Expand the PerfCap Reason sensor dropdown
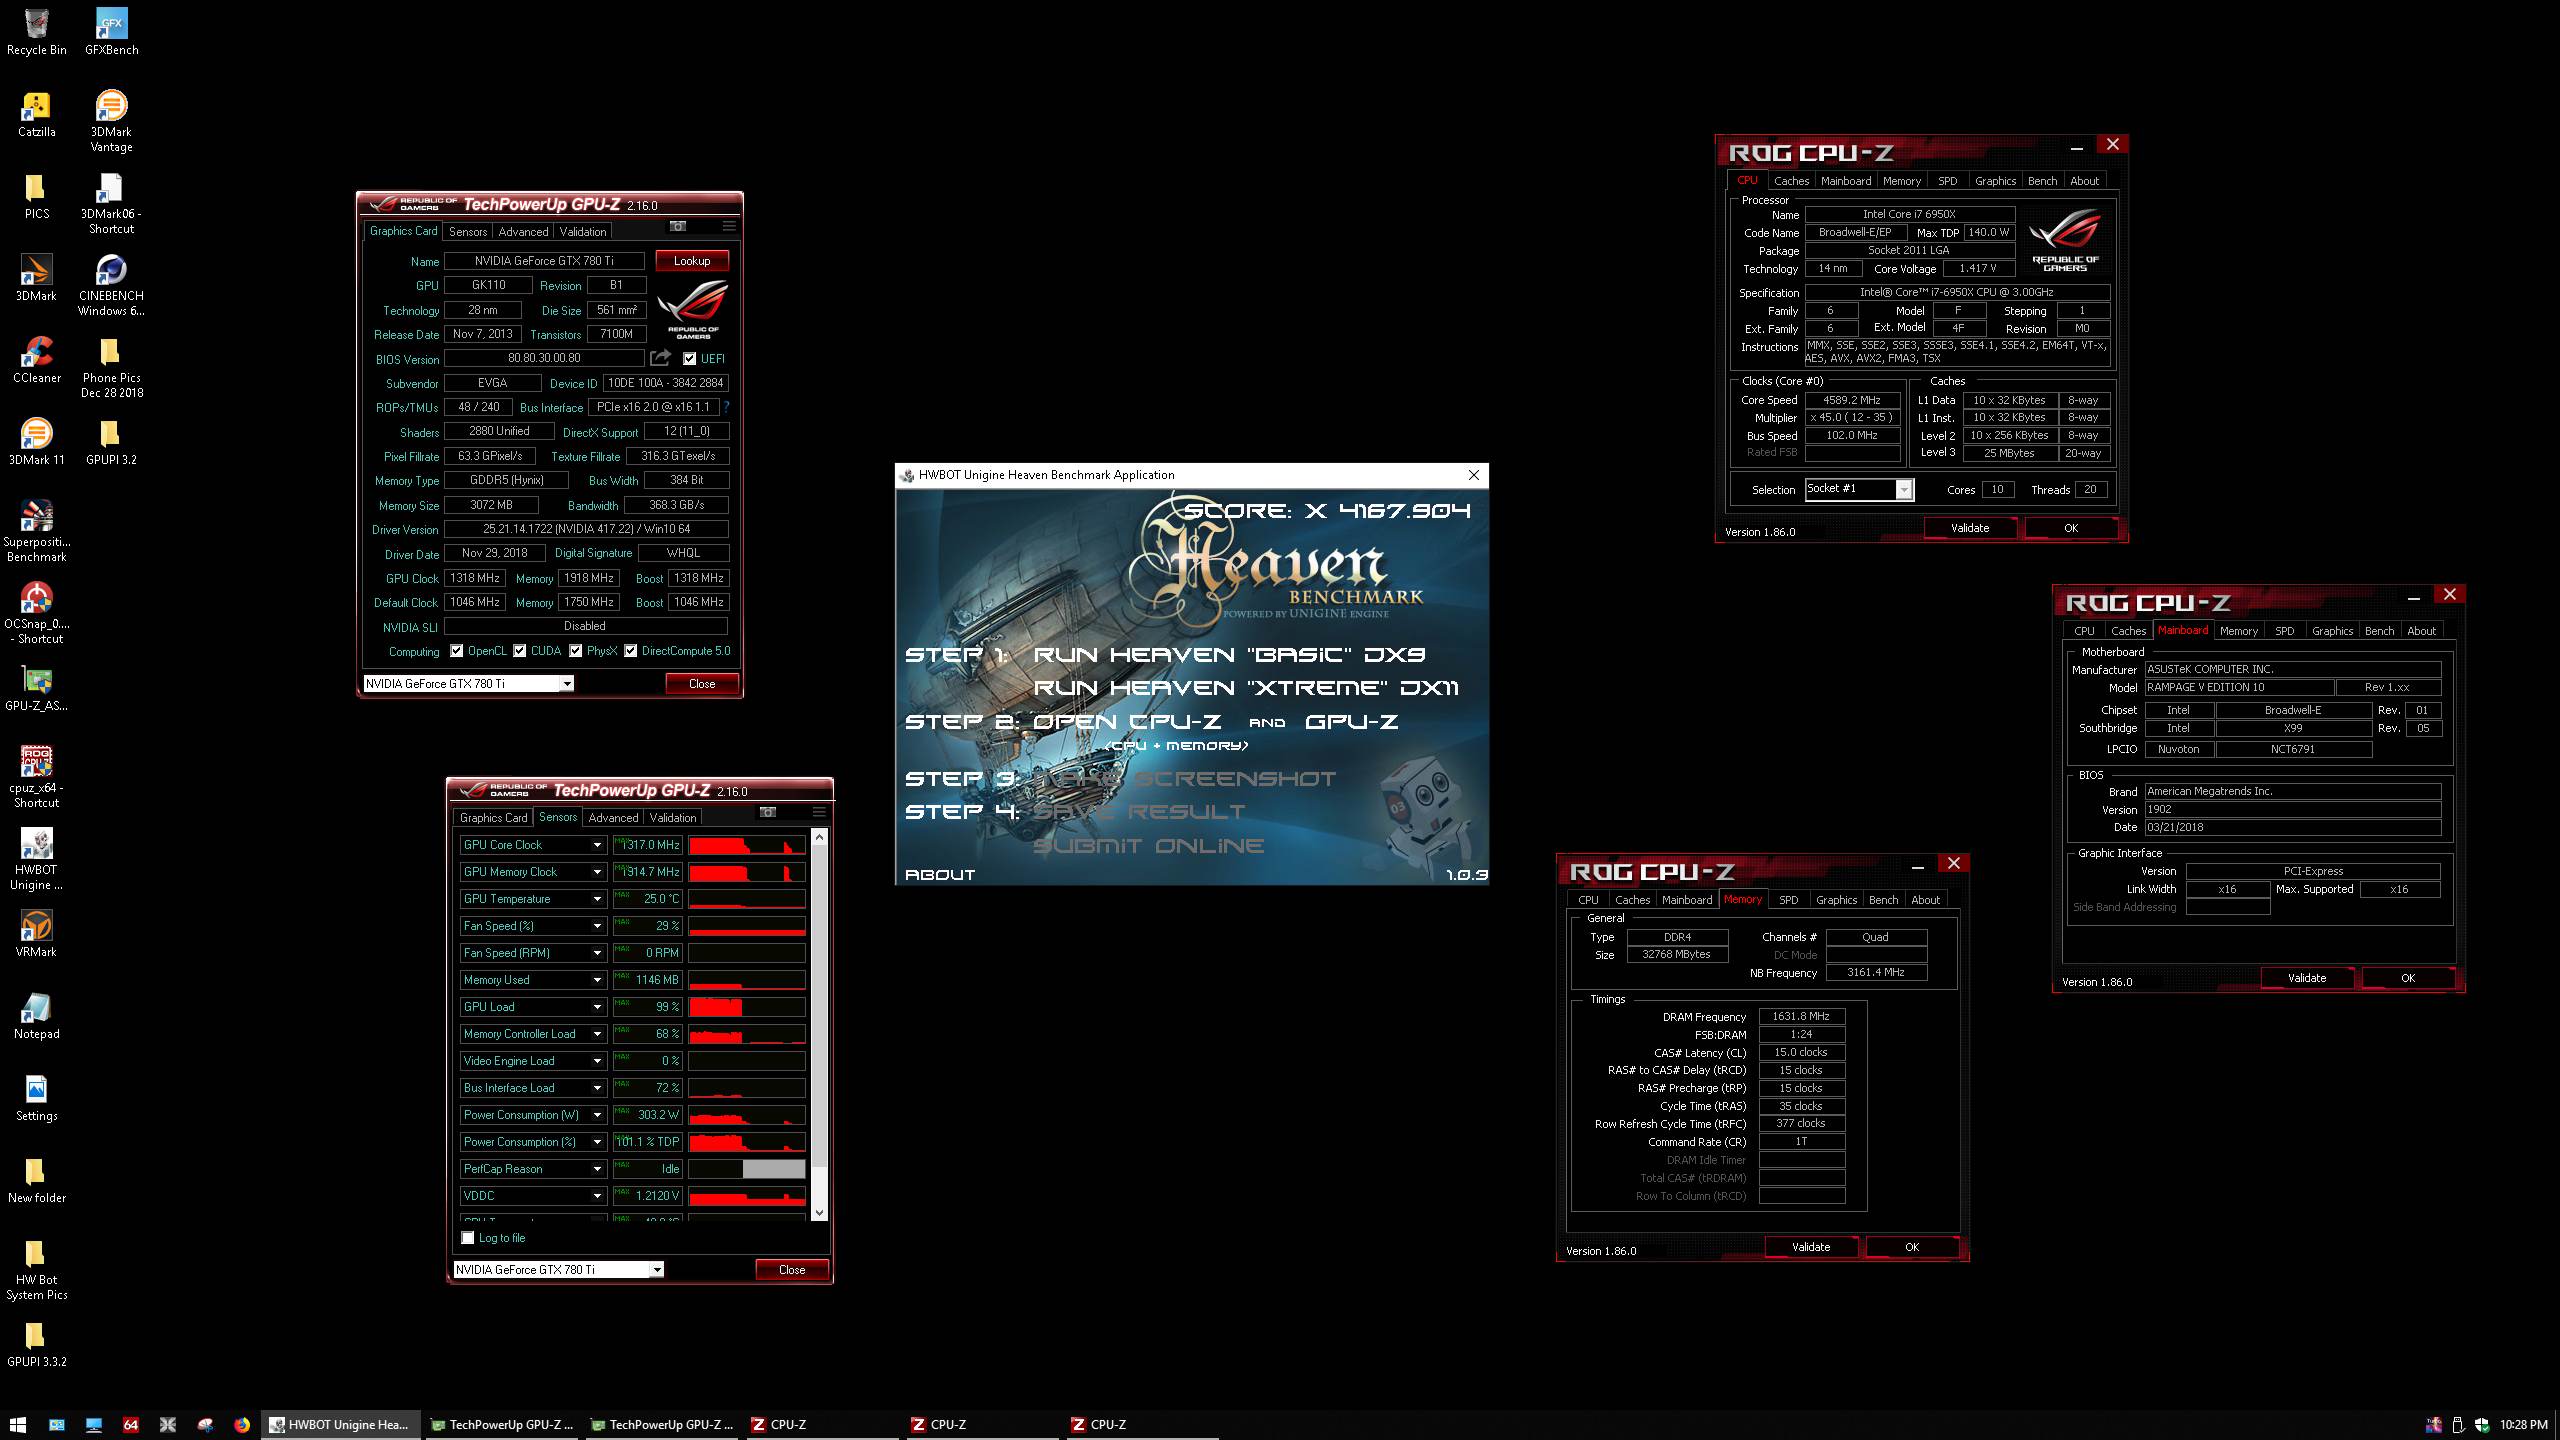Screen dimensions: 2560x1440 coord(597,1169)
